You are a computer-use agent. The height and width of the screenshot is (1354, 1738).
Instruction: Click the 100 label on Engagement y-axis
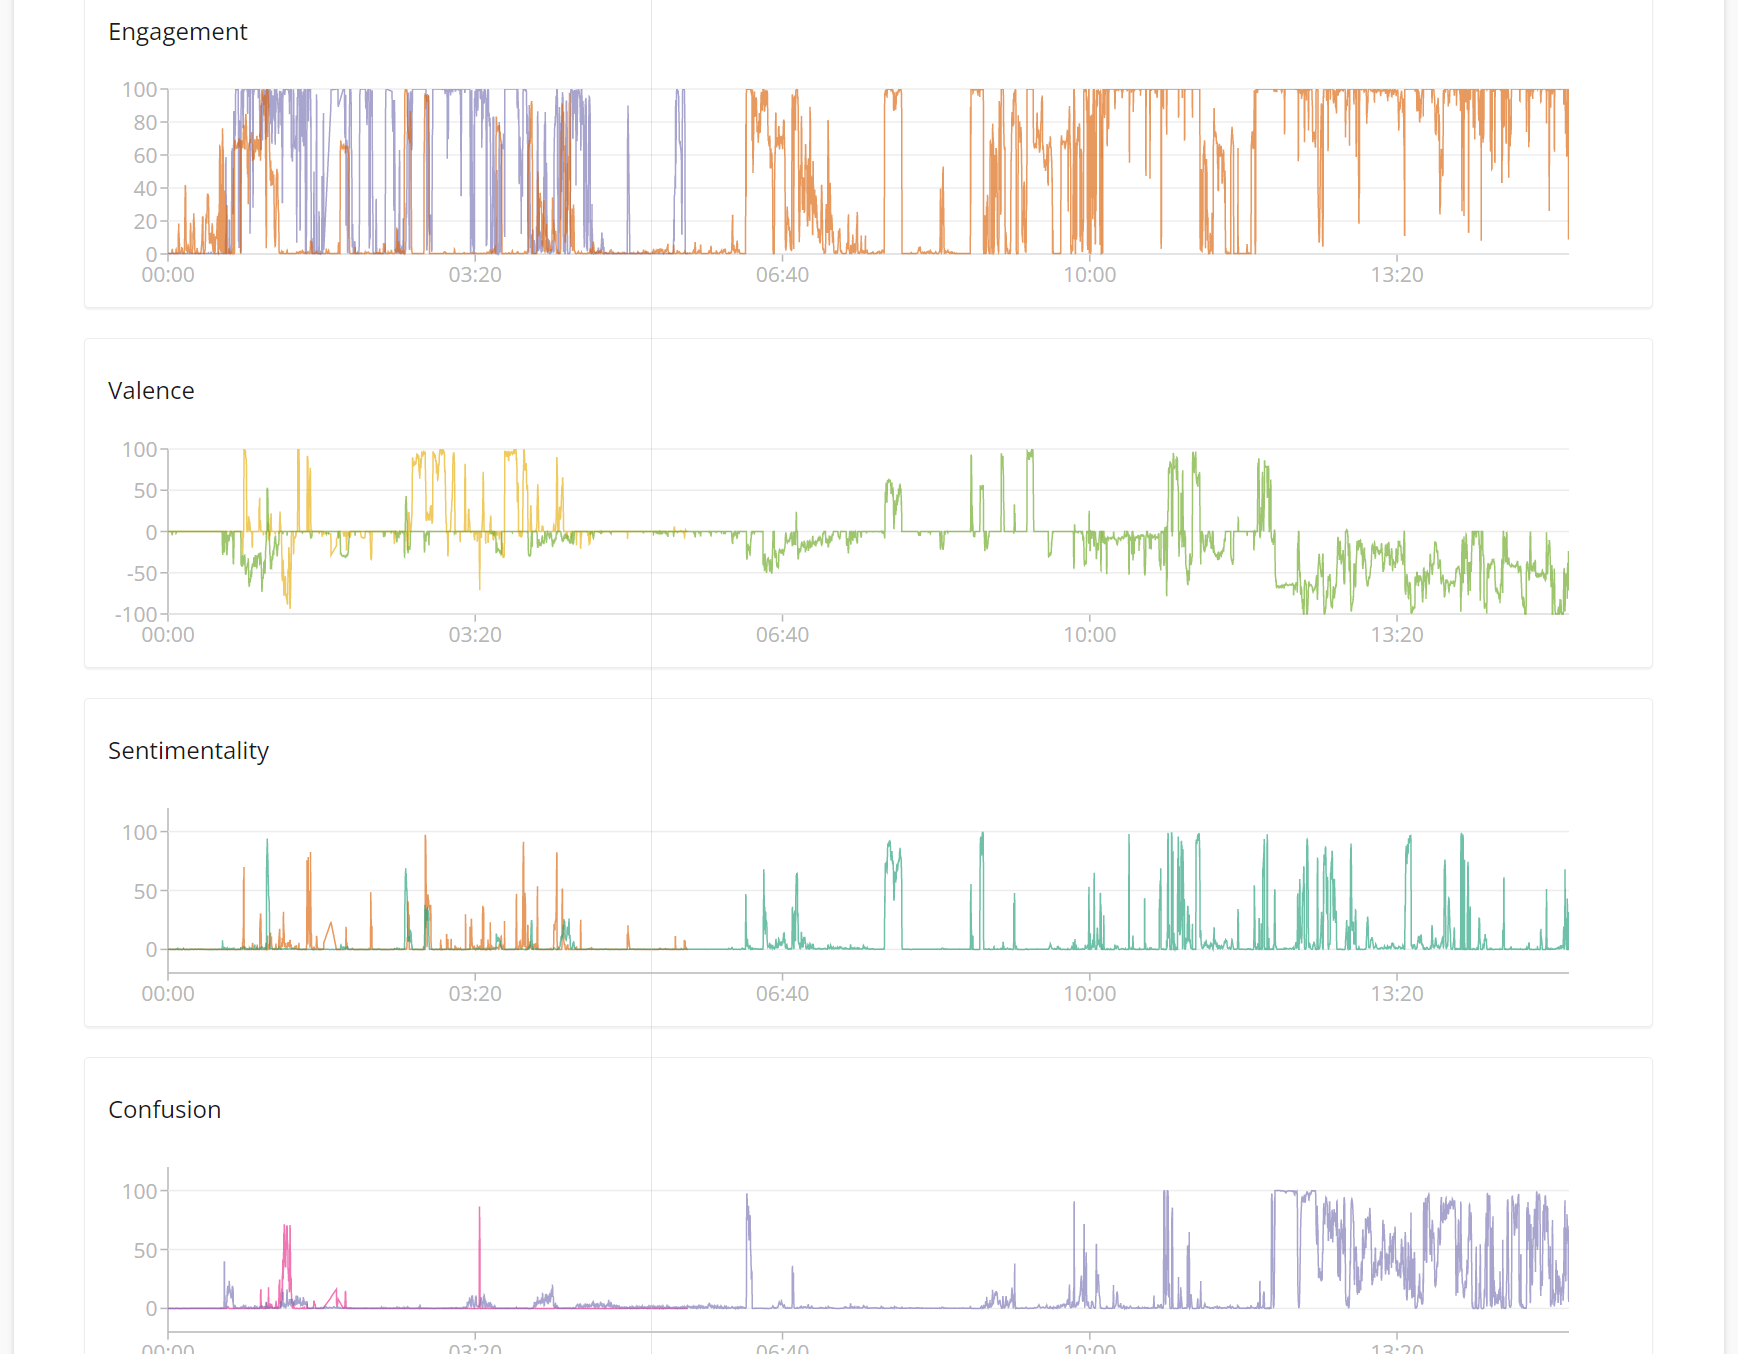[x=140, y=90]
